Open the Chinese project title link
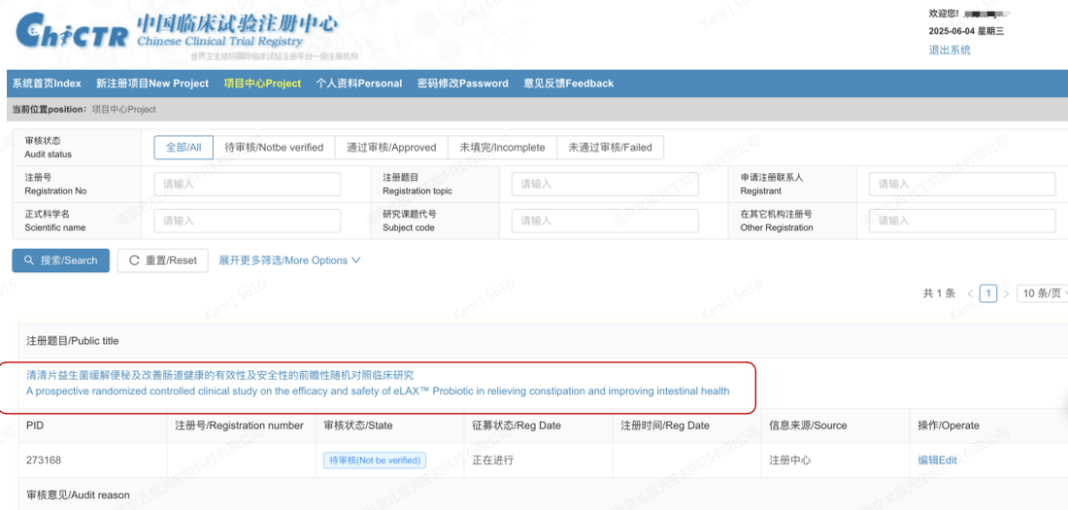1068x510 pixels. pyautogui.click(x=220, y=375)
